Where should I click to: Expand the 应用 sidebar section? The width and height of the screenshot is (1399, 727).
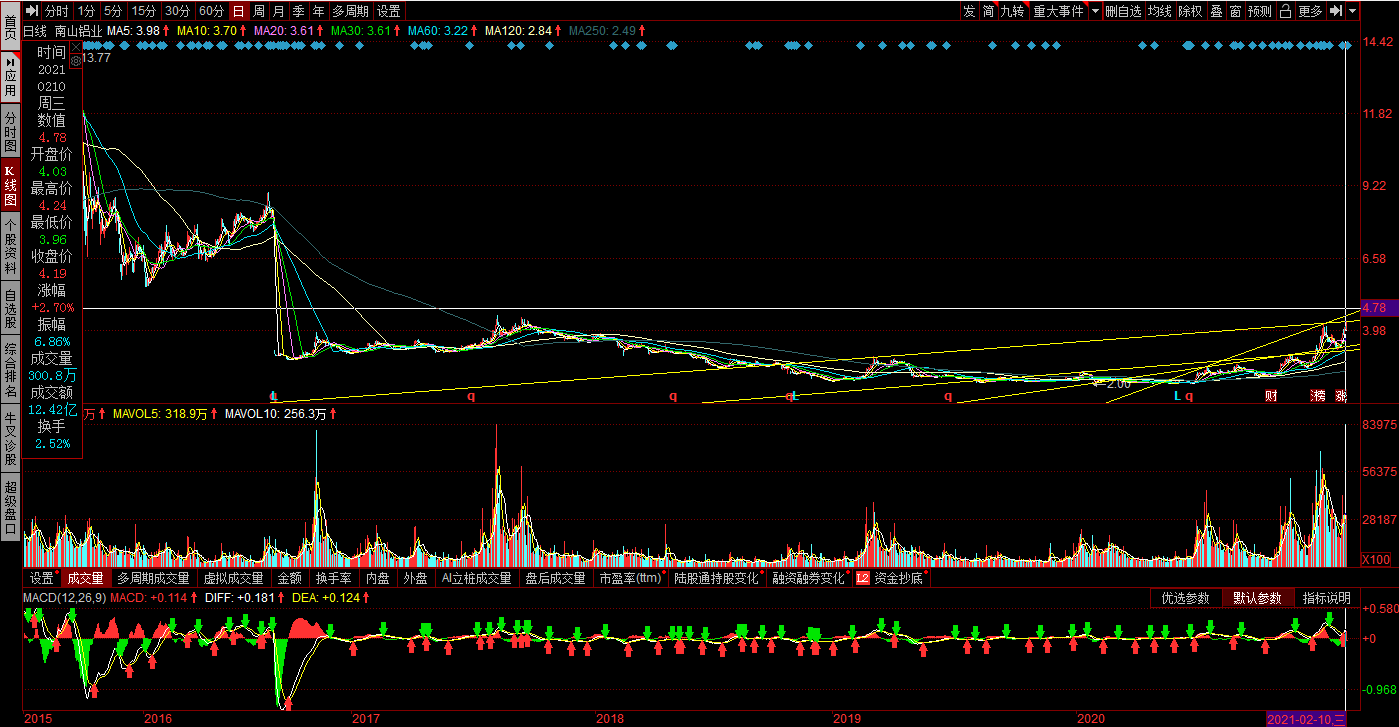click(x=10, y=76)
